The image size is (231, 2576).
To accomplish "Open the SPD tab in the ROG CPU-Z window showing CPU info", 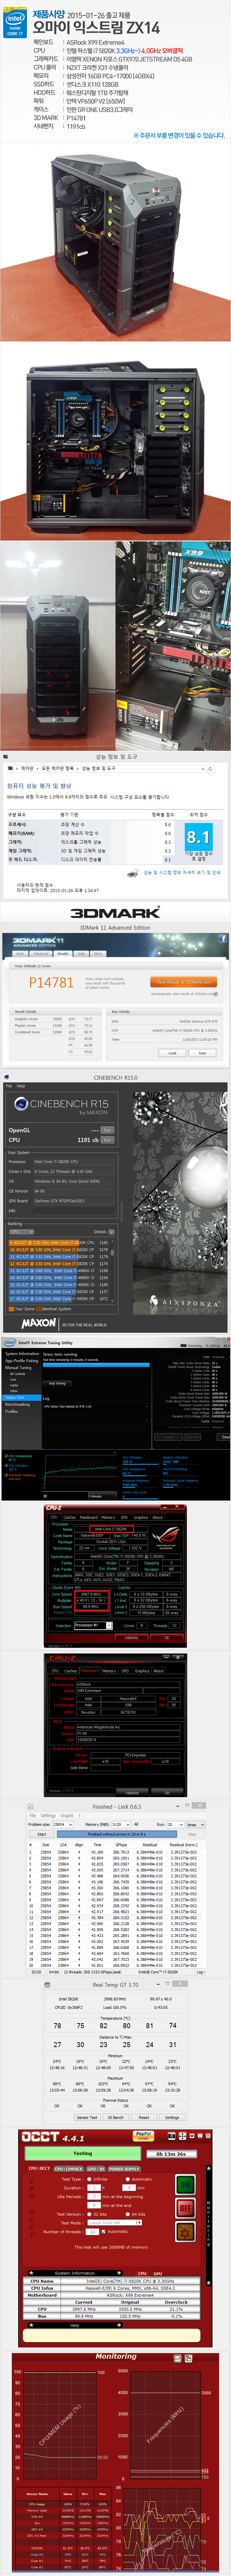I will (x=124, y=1518).
